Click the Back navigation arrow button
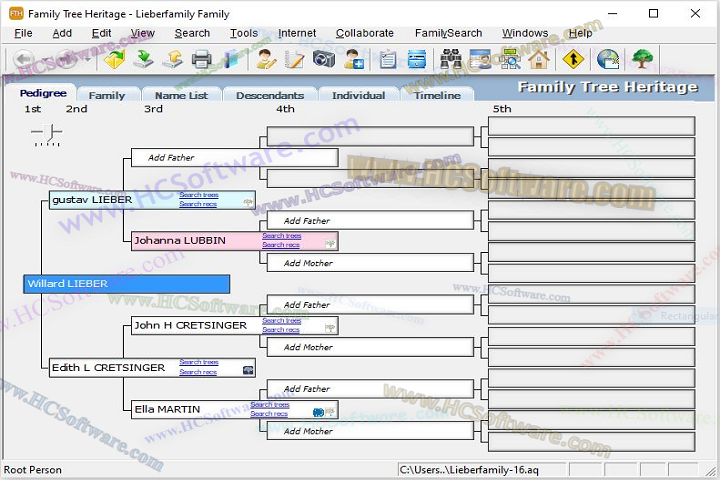 (x=23, y=59)
